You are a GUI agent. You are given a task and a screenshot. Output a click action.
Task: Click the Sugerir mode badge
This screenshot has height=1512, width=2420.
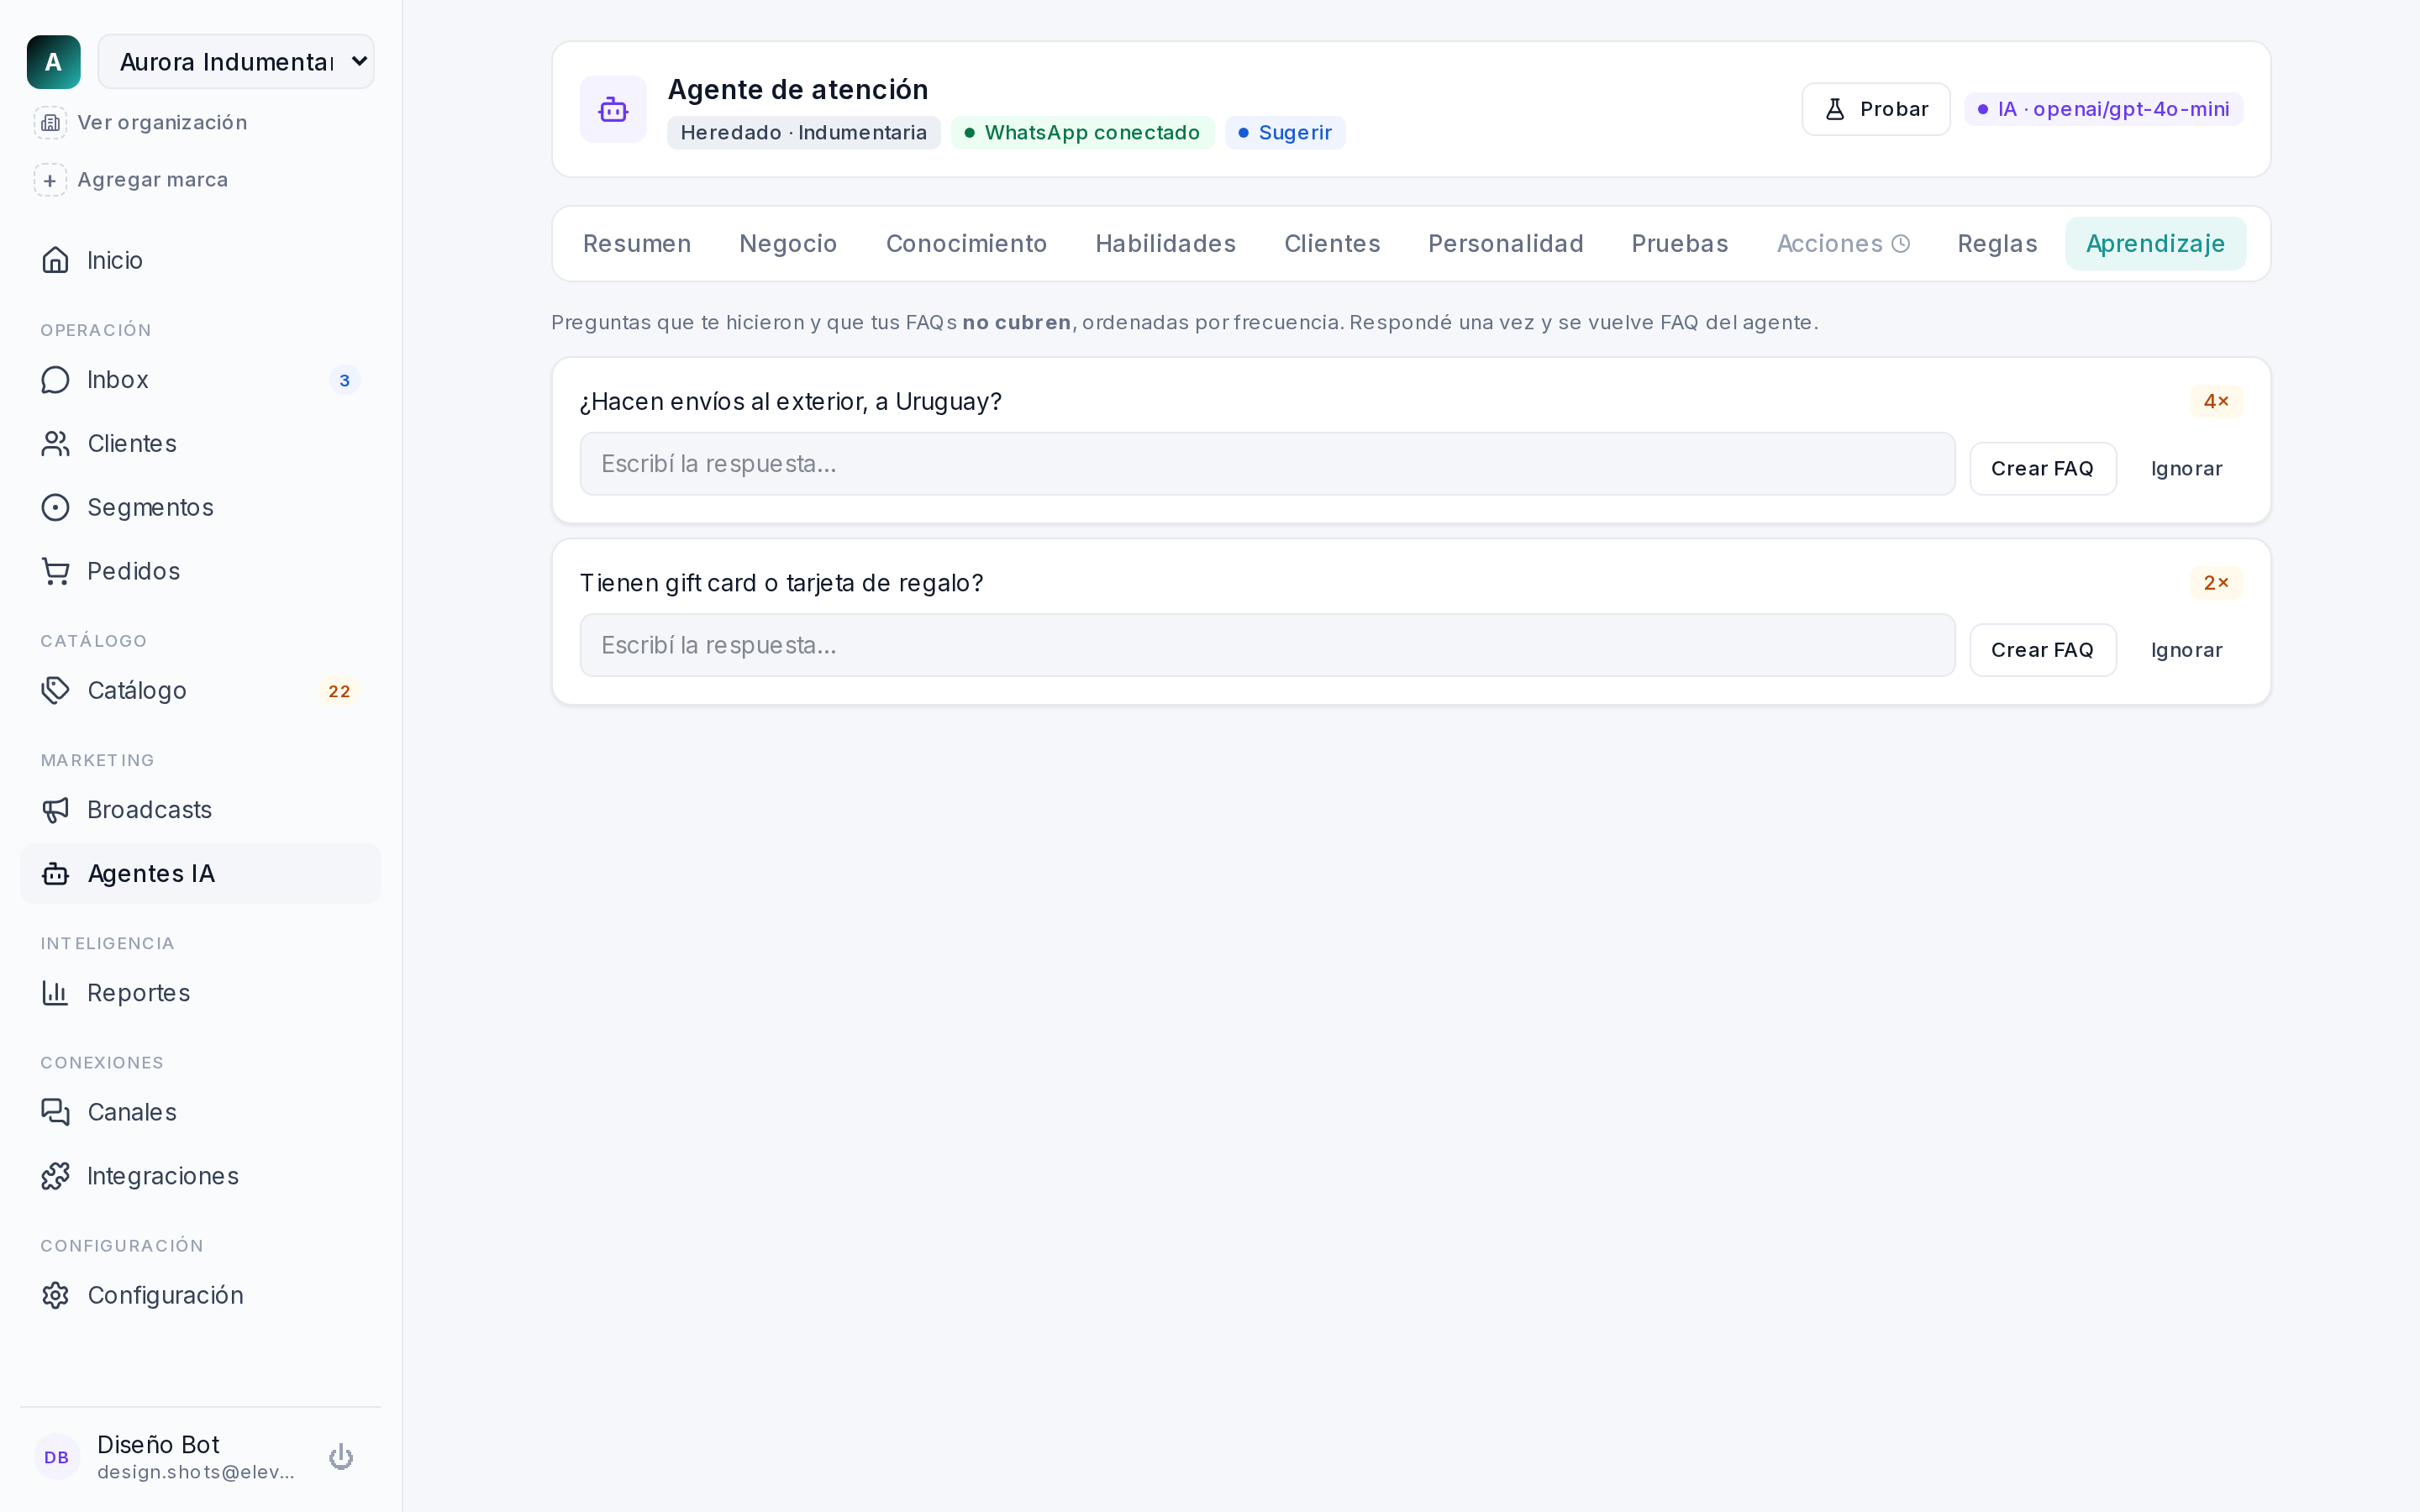1285,133
